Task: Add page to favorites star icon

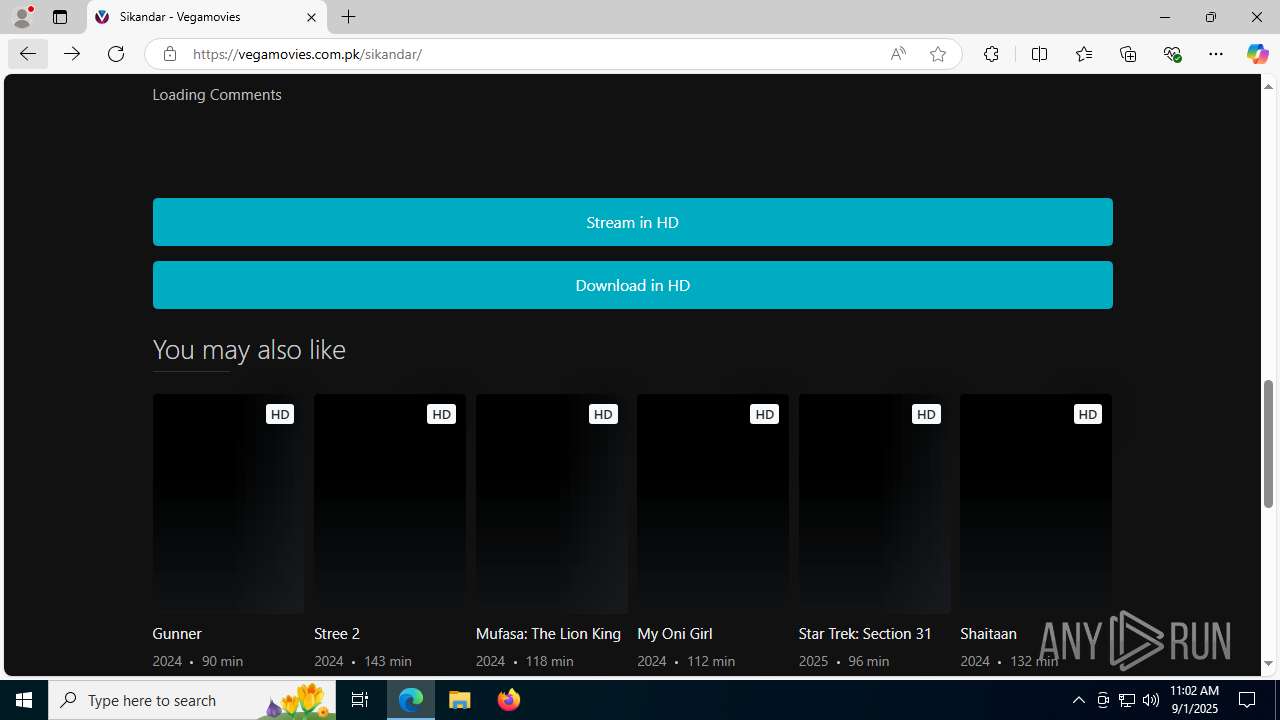Action: [938, 54]
